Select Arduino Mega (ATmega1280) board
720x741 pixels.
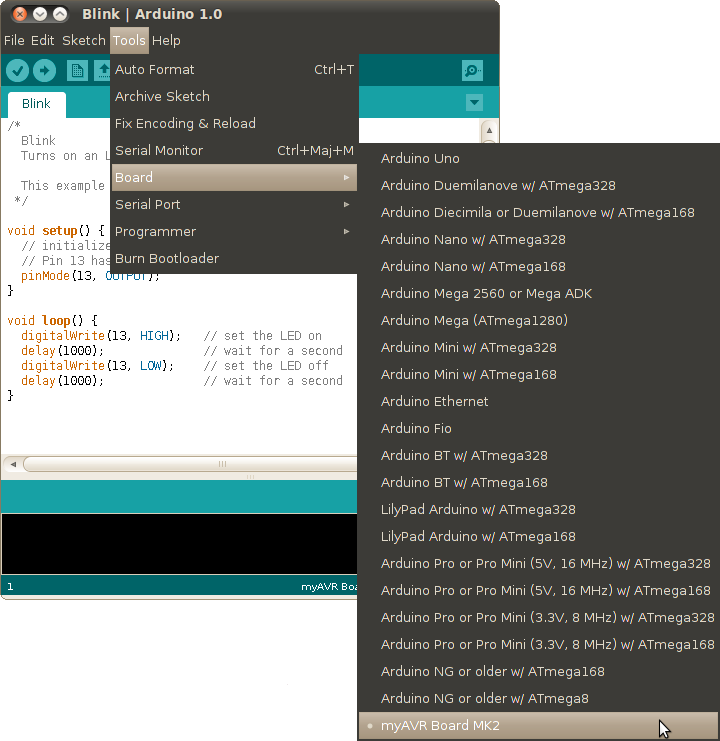click(539, 320)
